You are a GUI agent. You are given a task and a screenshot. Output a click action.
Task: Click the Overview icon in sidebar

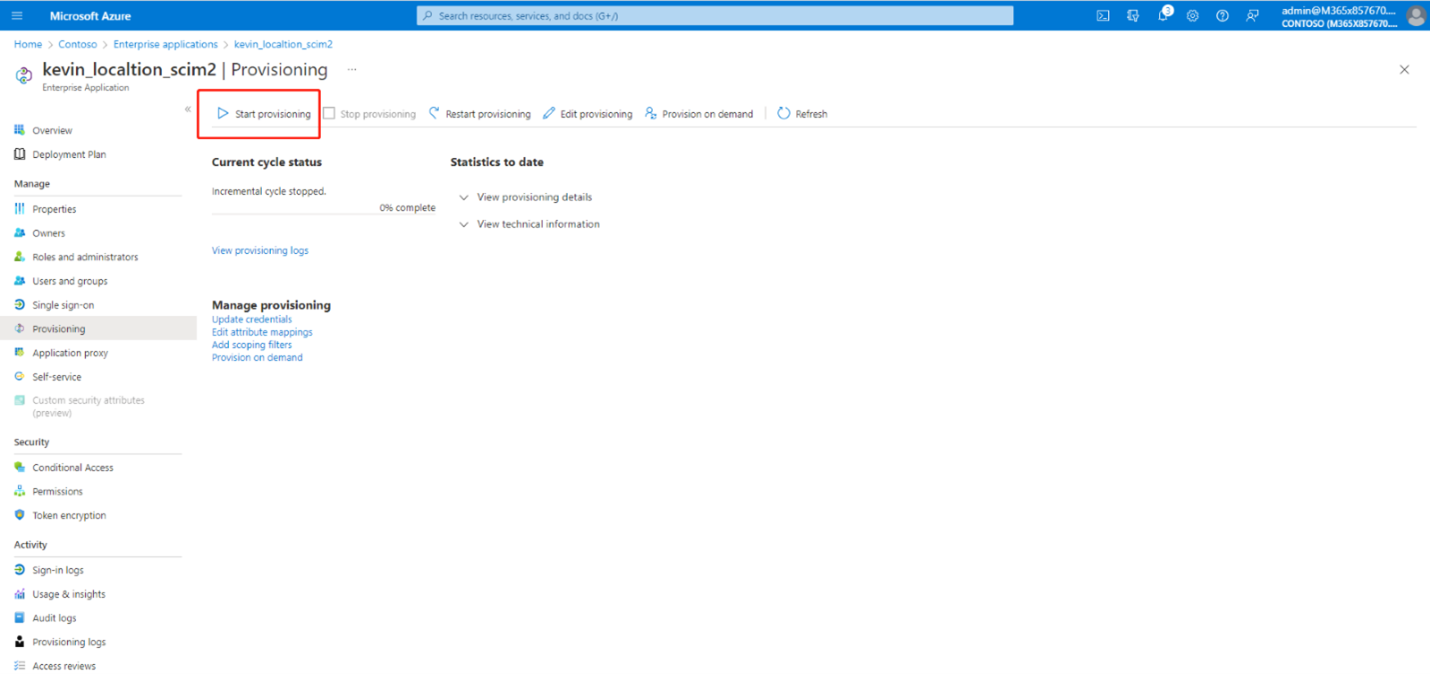[x=20, y=130]
